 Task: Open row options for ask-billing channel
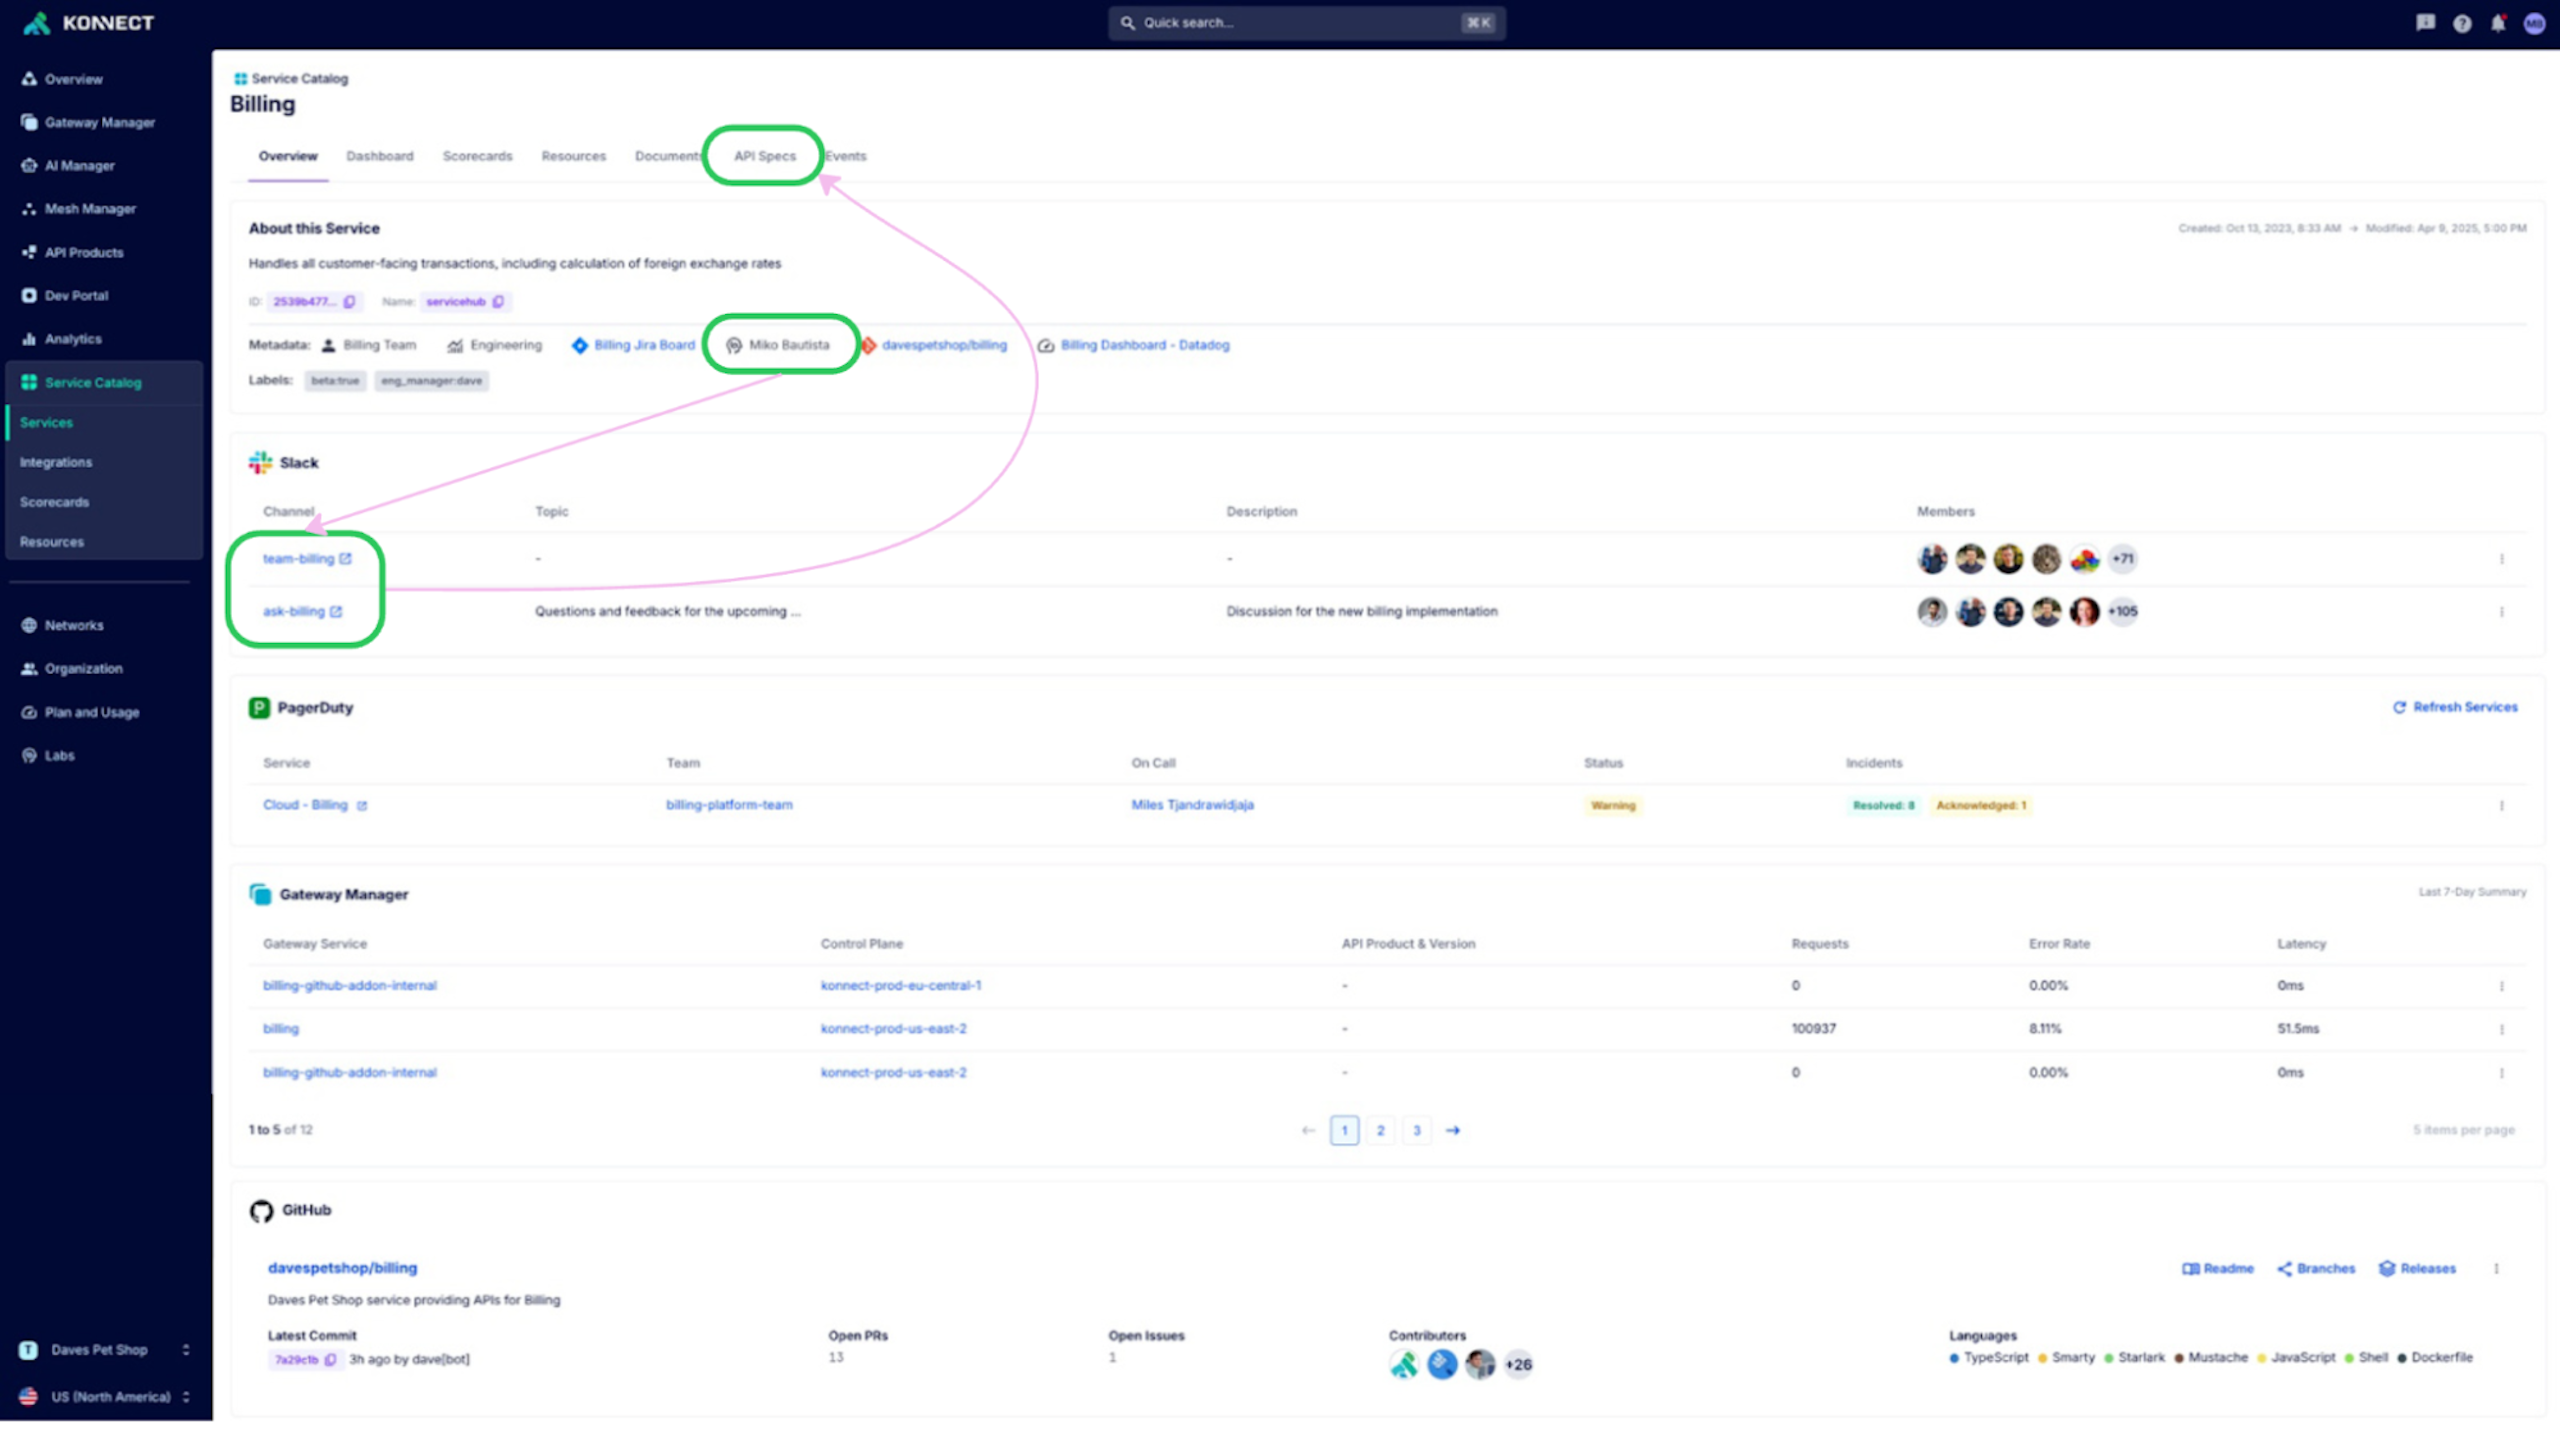coord(2501,612)
